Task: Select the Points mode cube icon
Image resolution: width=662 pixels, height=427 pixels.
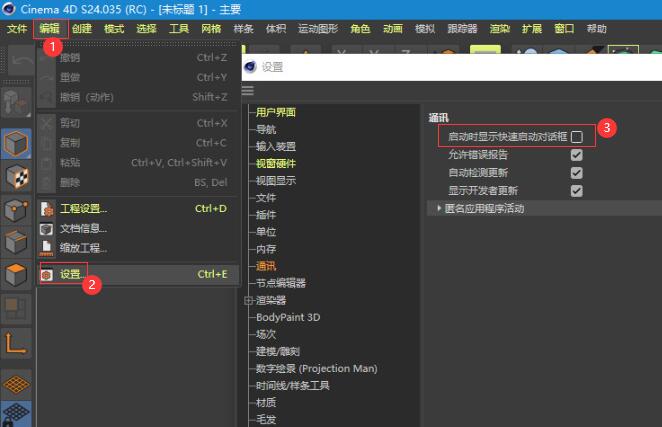Action: (x=16, y=209)
